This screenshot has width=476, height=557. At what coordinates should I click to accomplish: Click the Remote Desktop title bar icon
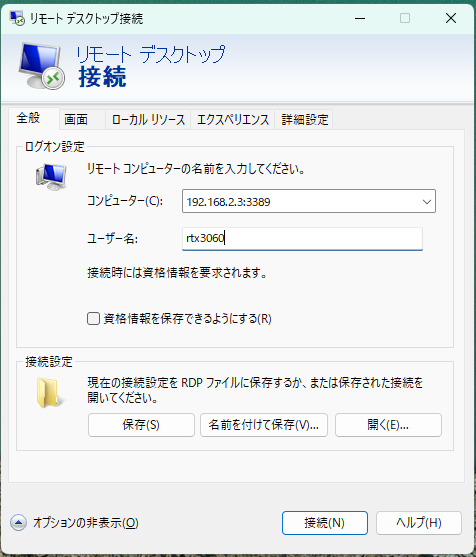(16, 18)
